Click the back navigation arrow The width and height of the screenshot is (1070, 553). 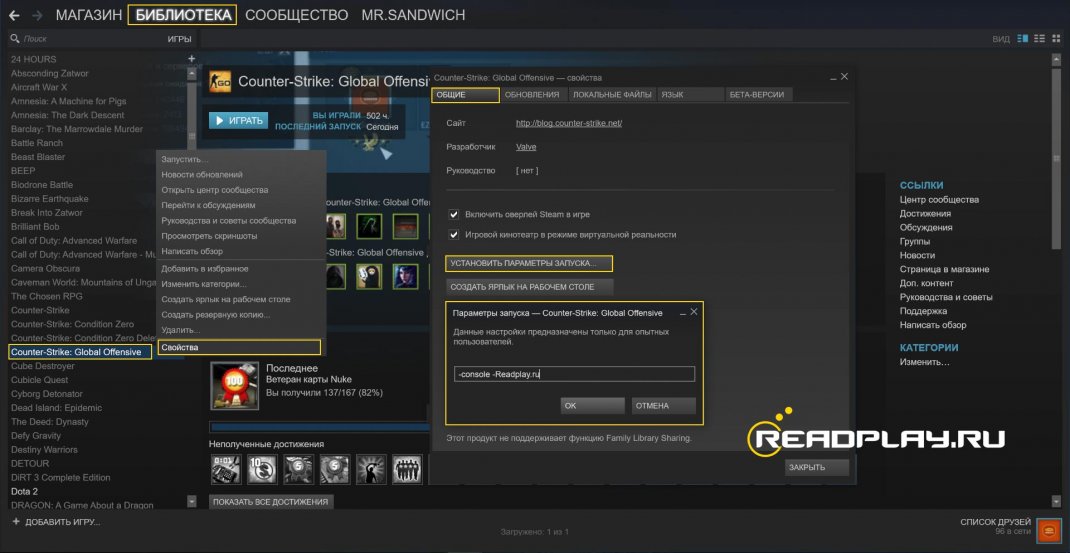click(x=14, y=15)
